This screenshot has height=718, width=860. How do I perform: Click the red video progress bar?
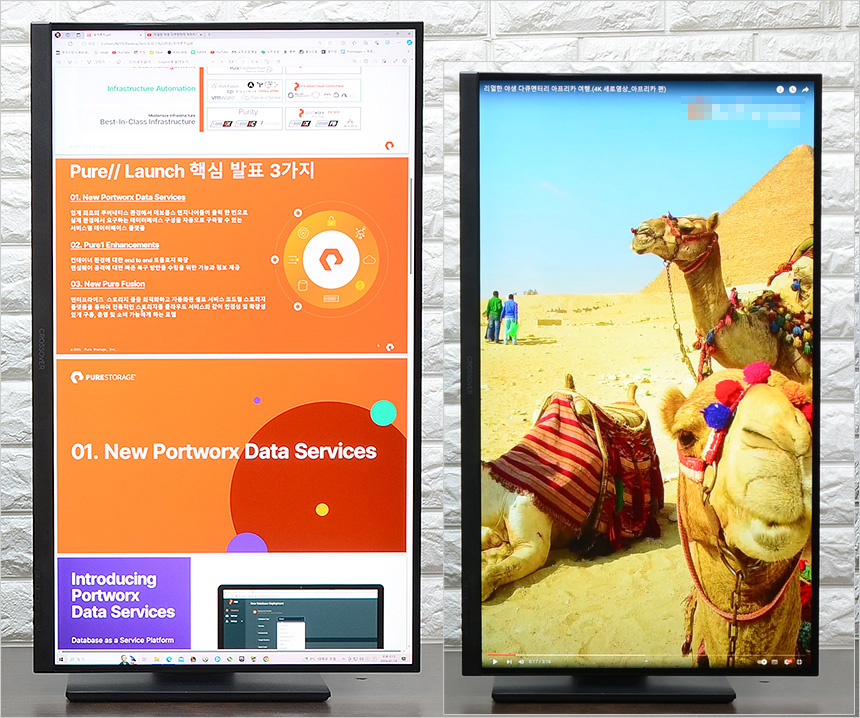tap(500, 654)
